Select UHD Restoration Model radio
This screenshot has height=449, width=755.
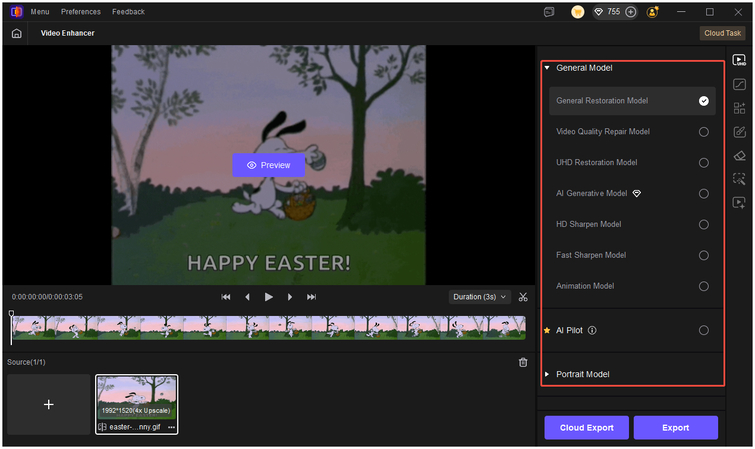pos(703,163)
